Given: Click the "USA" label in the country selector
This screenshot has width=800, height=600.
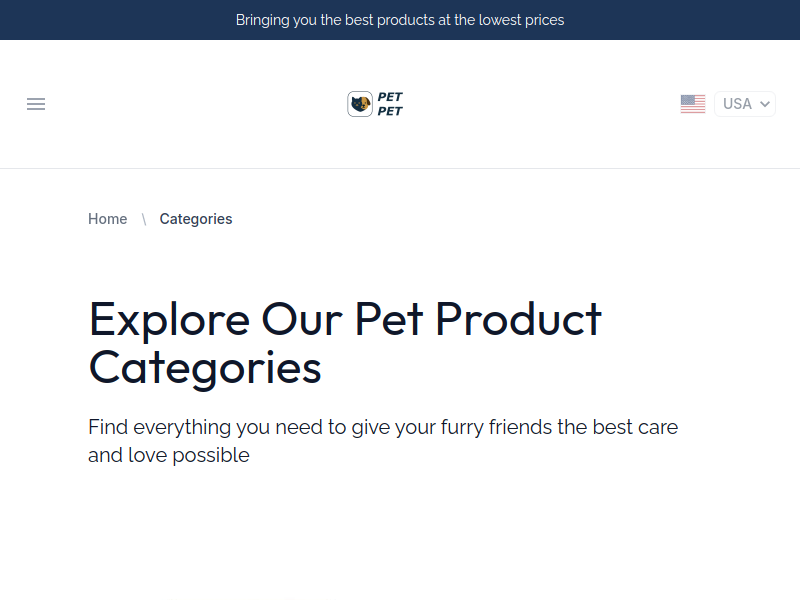Looking at the screenshot, I should pyautogui.click(x=737, y=104).
